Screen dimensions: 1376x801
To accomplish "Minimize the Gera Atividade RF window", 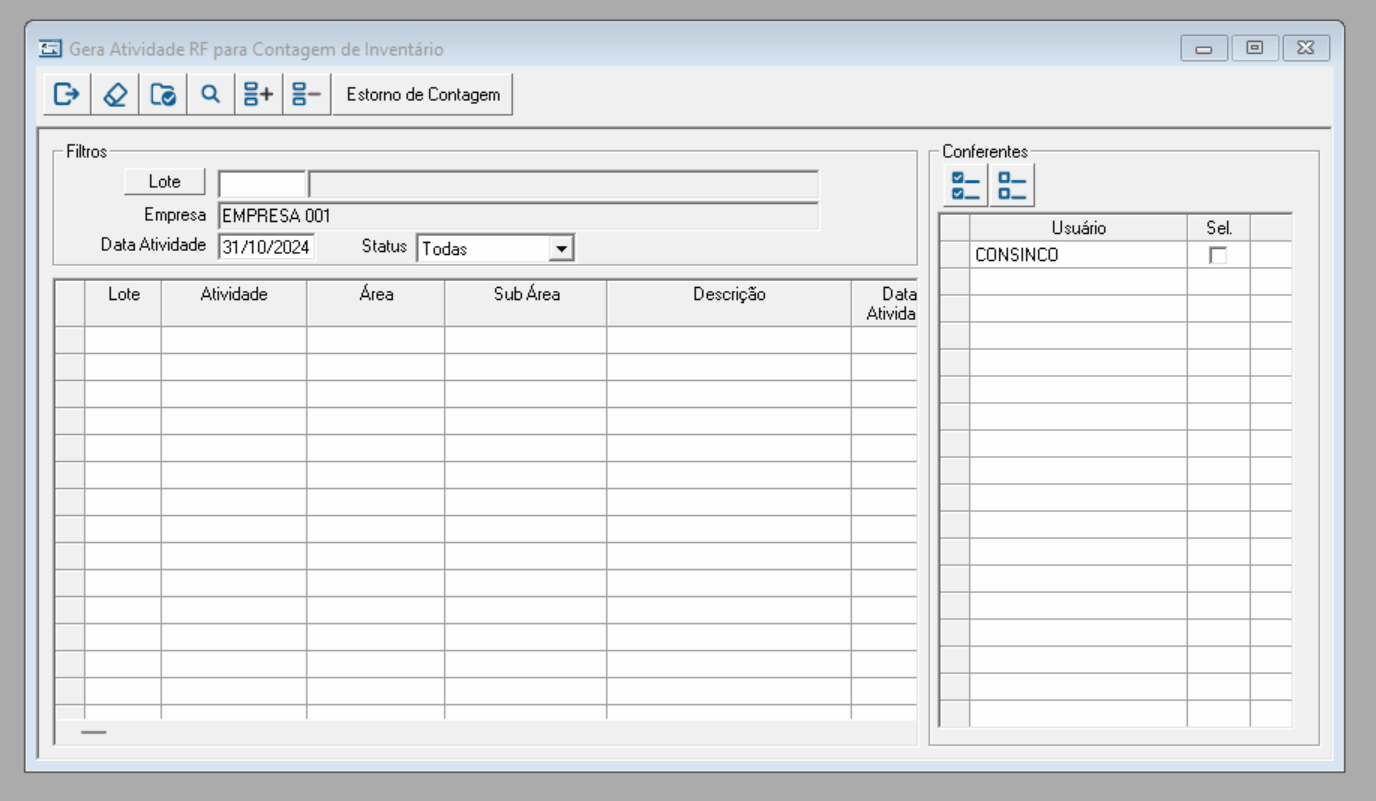I will [x=1204, y=48].
